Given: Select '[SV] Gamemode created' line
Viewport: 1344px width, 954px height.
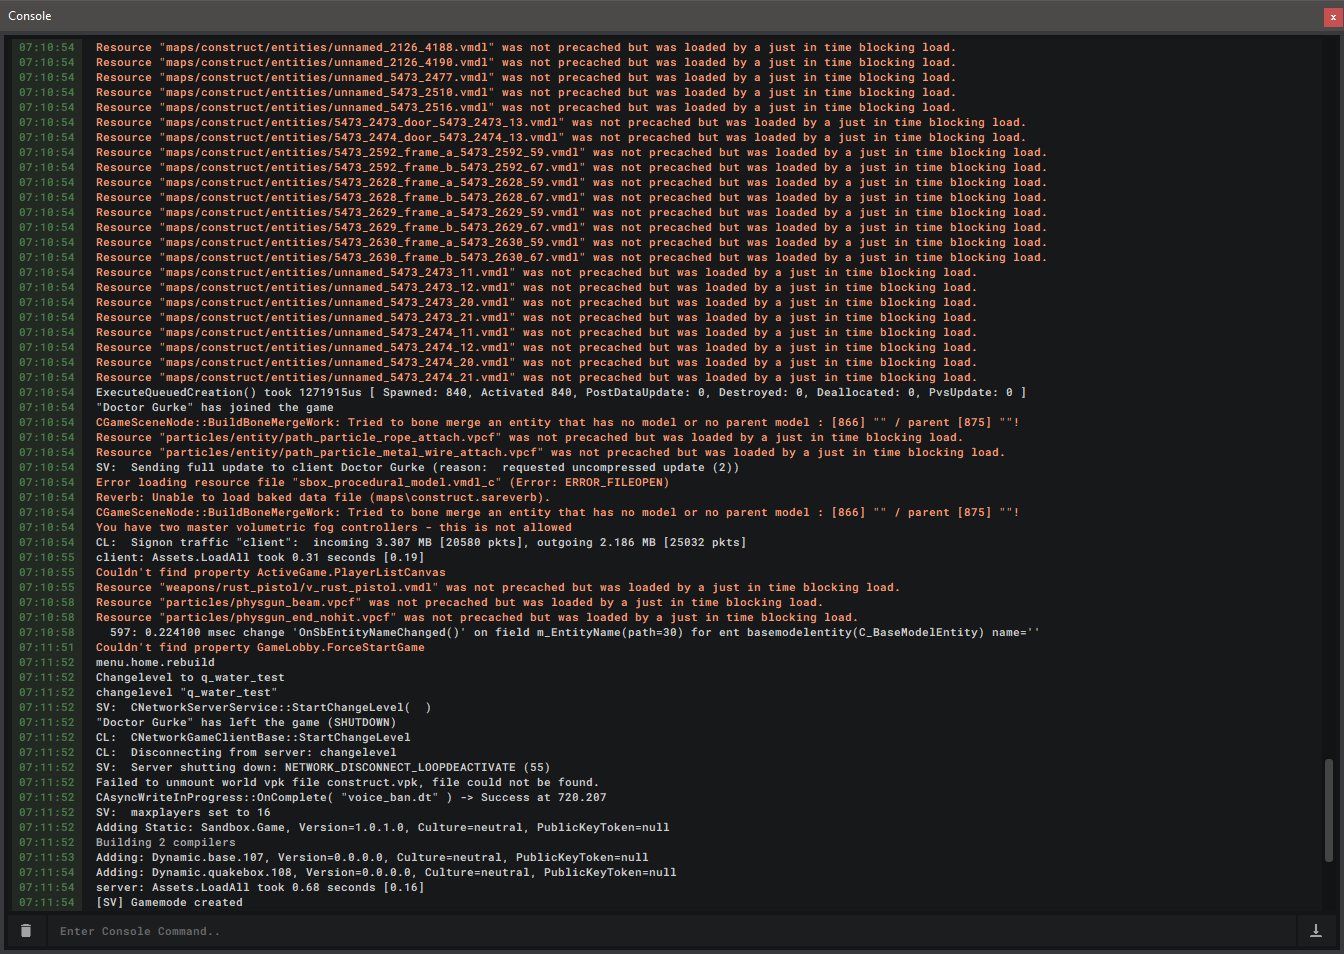Looking at the screenshot, I should (169, 902).
